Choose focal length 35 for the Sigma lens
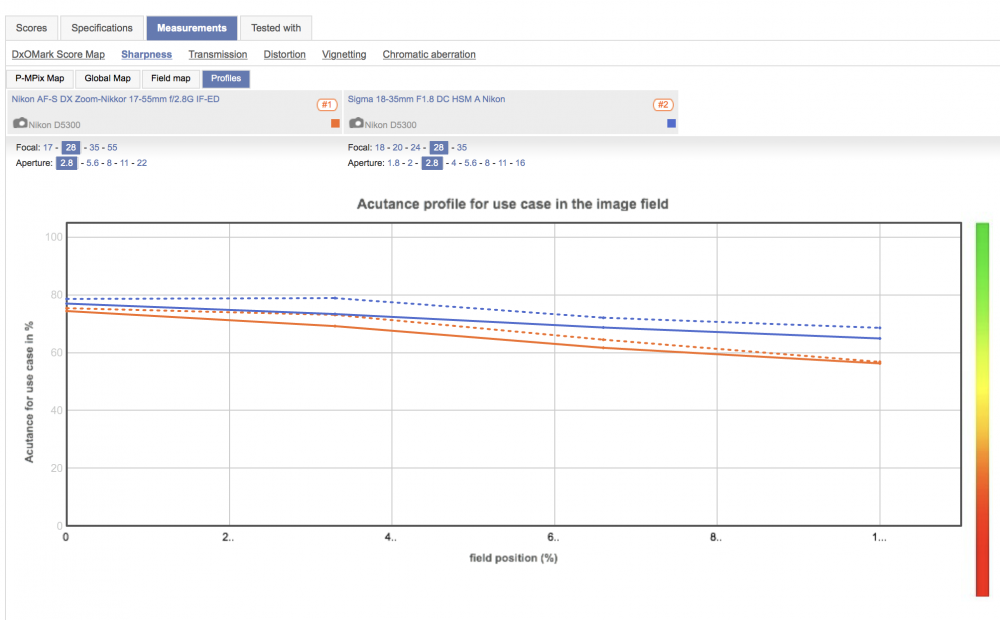Viewport: 1000px width, 620px height. 462,147
